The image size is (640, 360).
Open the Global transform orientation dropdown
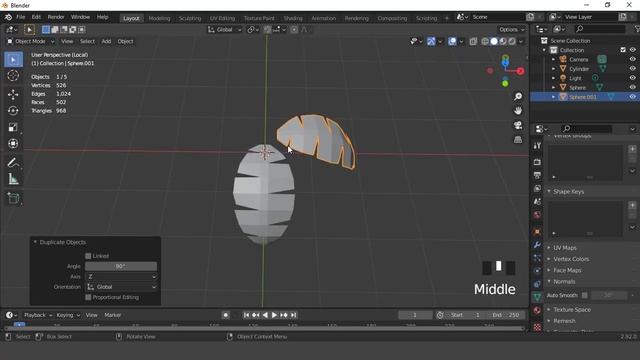coord(224,29)
